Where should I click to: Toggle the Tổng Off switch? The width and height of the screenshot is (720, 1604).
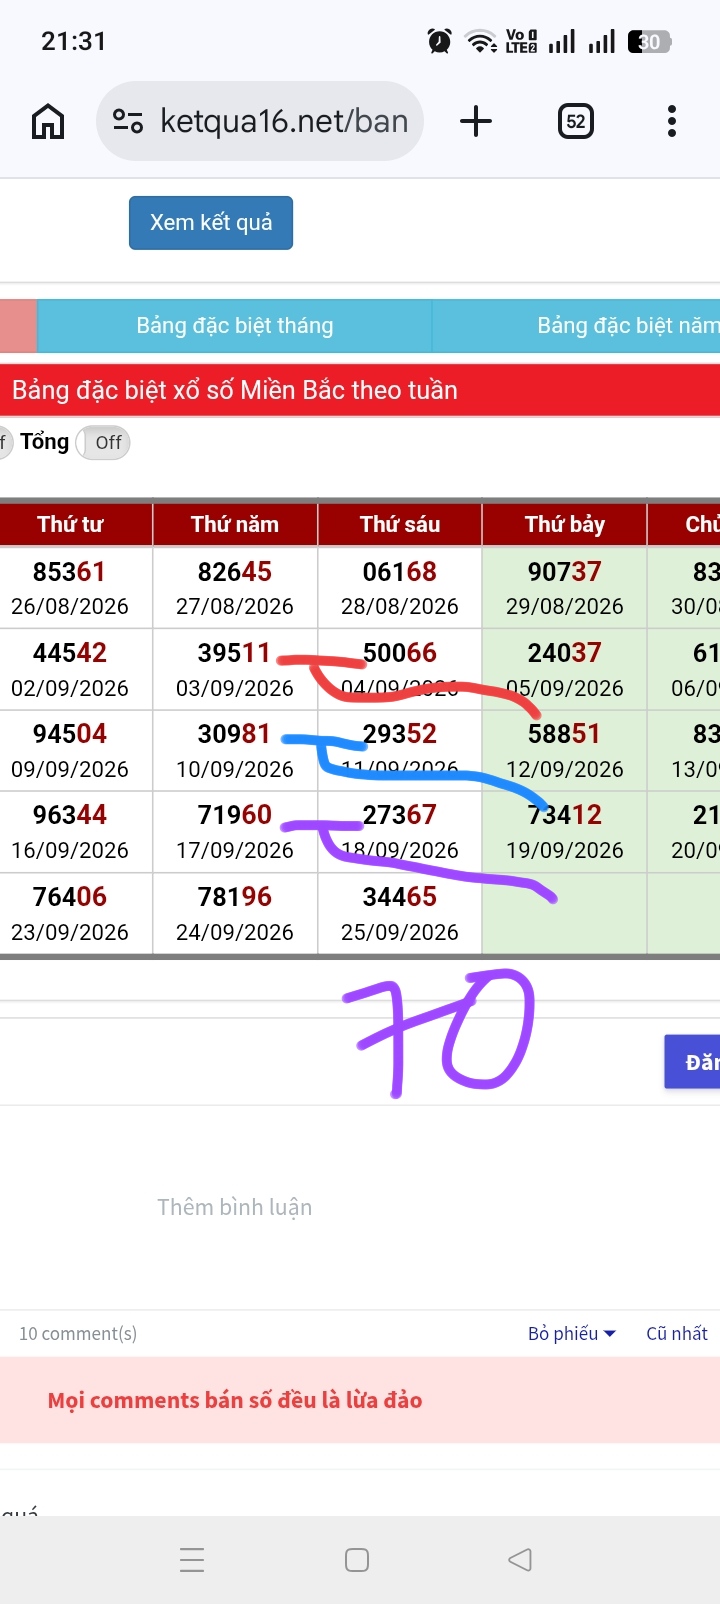point(104,442)
